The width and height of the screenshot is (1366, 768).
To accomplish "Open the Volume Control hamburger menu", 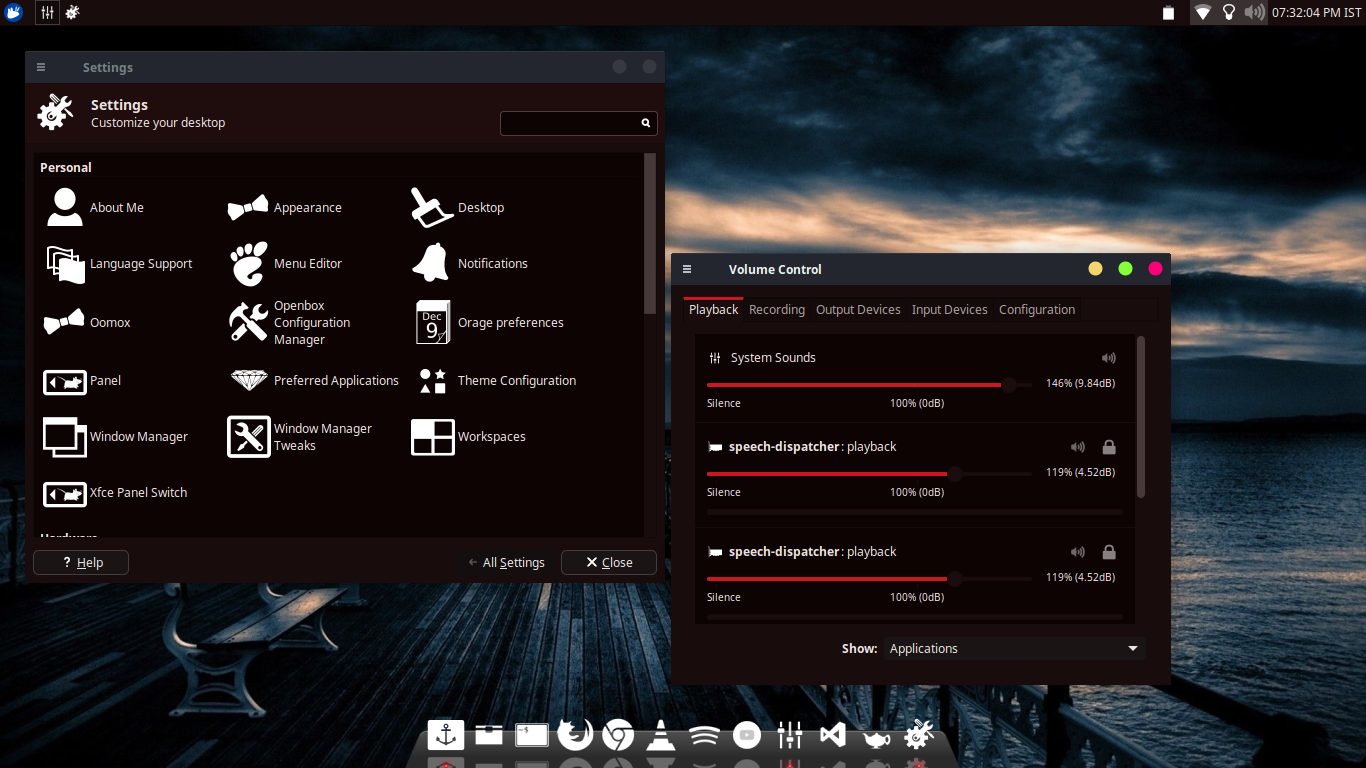I will coord(687,269).
